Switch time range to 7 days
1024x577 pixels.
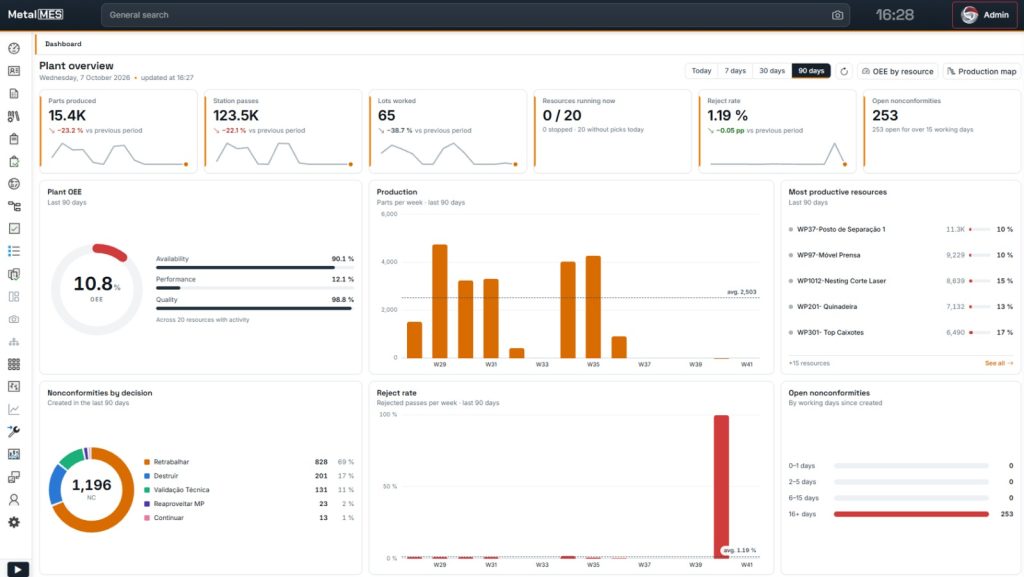(x=735, y=70)
